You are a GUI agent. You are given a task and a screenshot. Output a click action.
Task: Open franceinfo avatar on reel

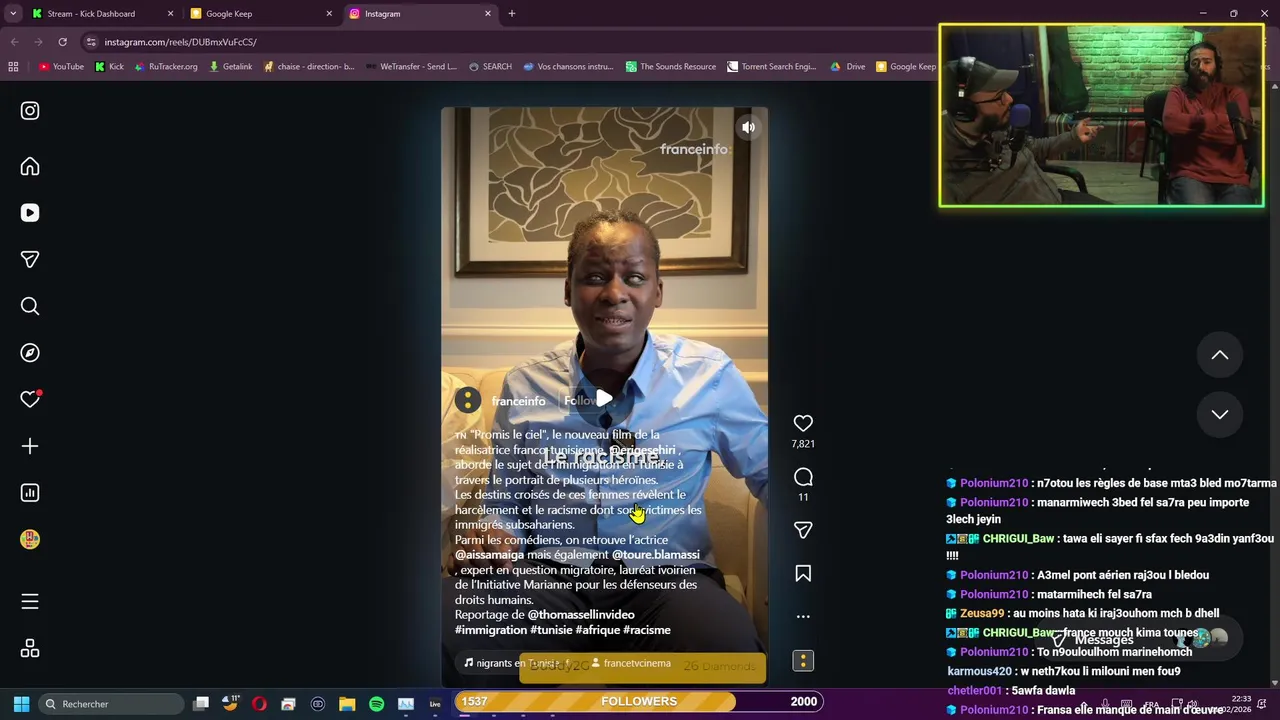click(467, 400)
